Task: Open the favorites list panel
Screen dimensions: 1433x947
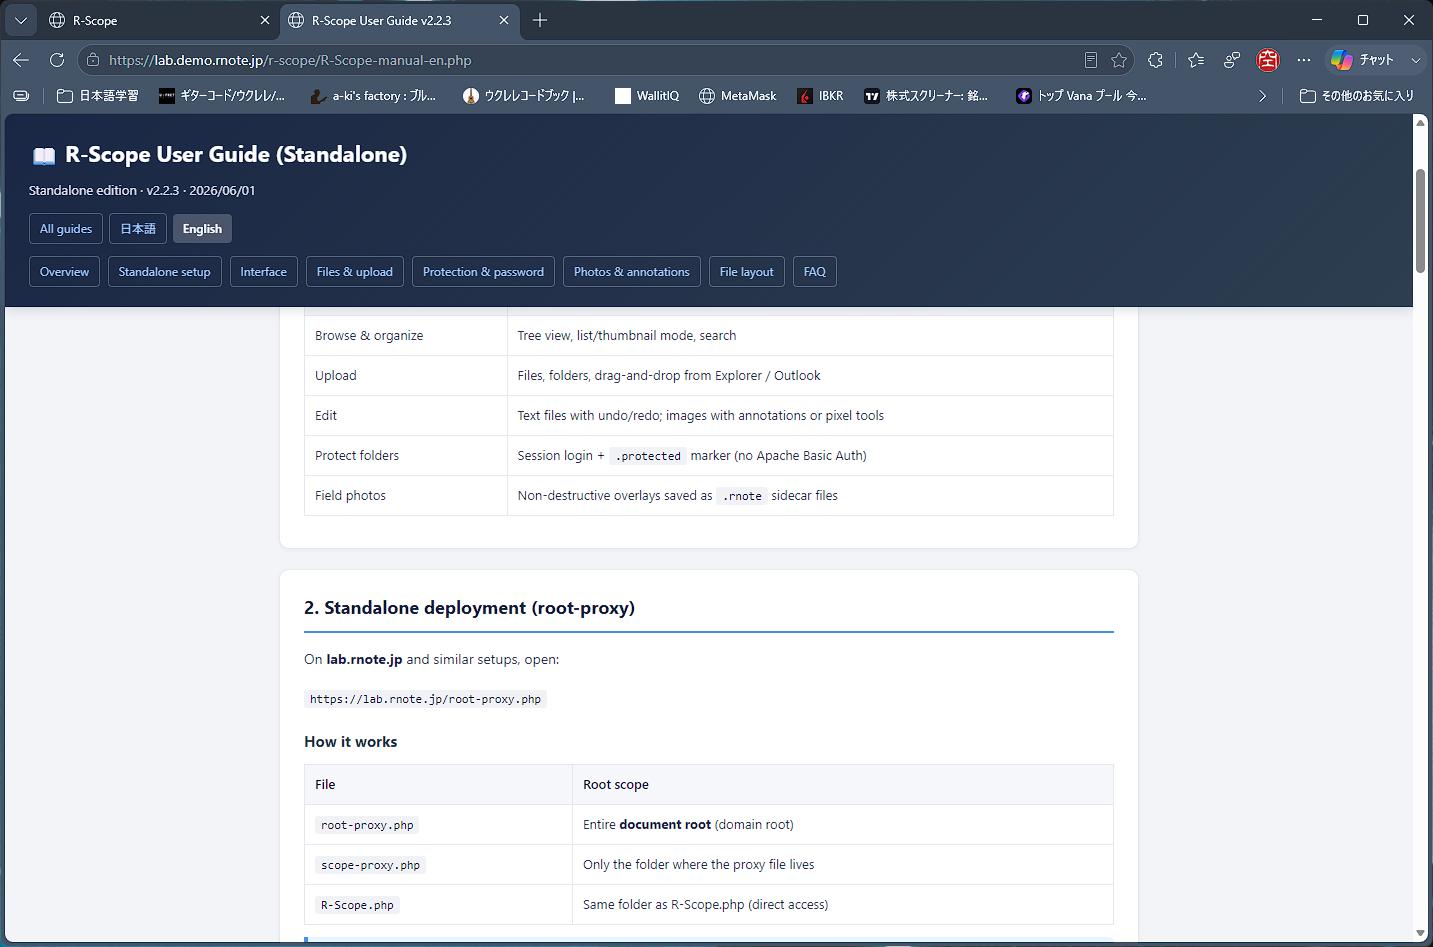Action: coord(1196,60)
